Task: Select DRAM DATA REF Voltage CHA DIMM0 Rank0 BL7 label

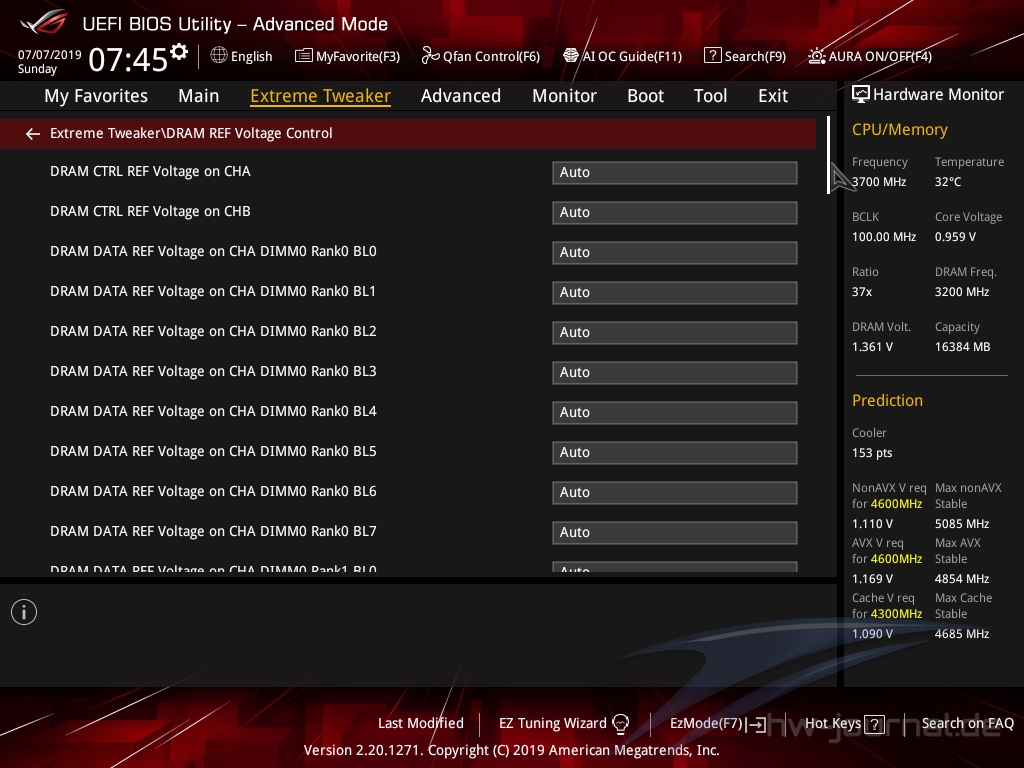Action: [x=213, y=531]
